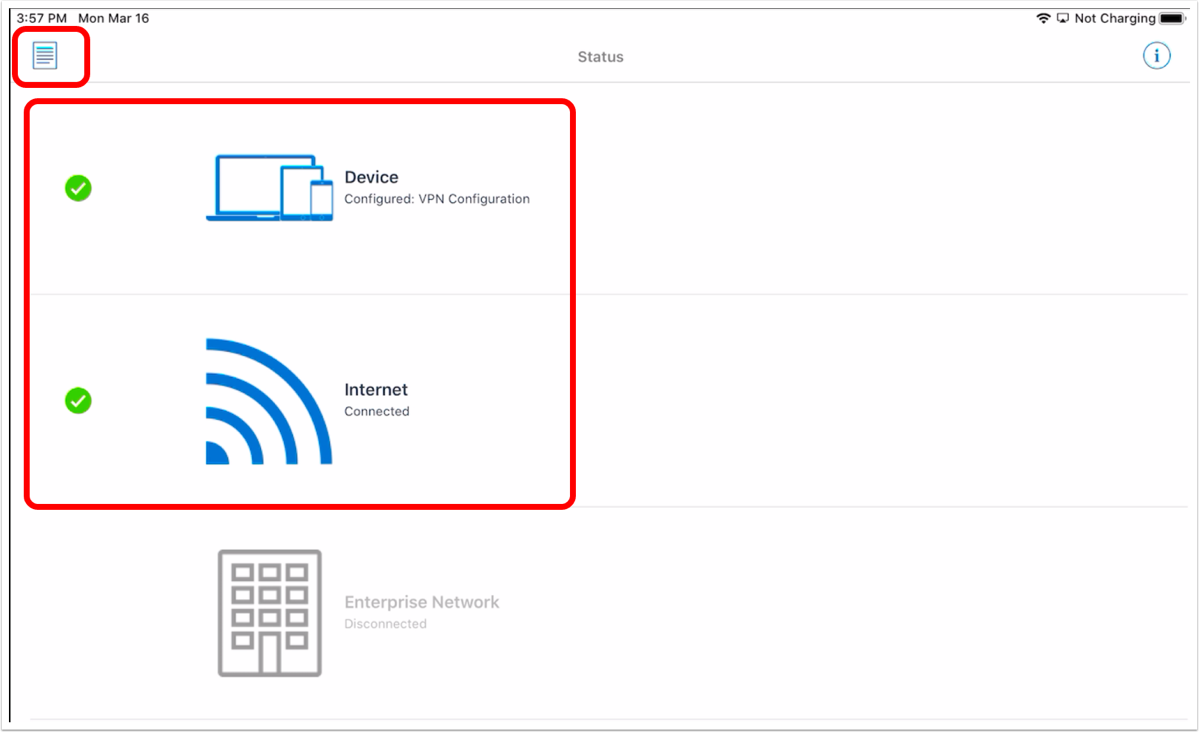Select the Internet row title
This screenshot has height=732, width=1199.
click(376, 390)
